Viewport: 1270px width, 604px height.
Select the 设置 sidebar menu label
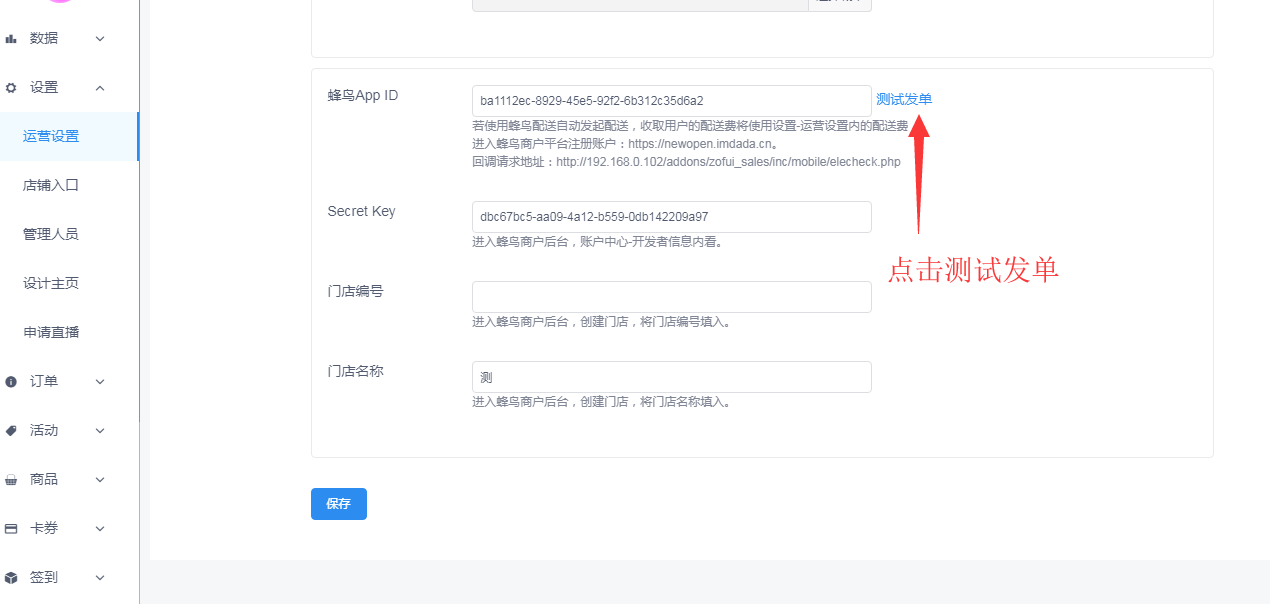coord(44,87)
